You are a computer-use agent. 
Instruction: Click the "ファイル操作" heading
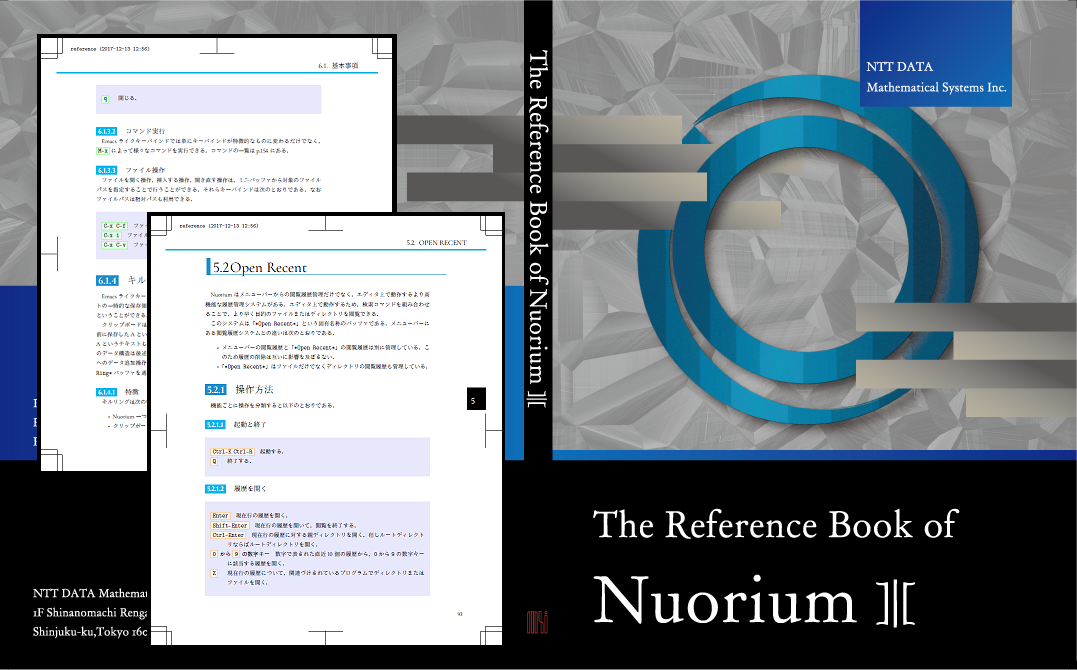(145, 170)
